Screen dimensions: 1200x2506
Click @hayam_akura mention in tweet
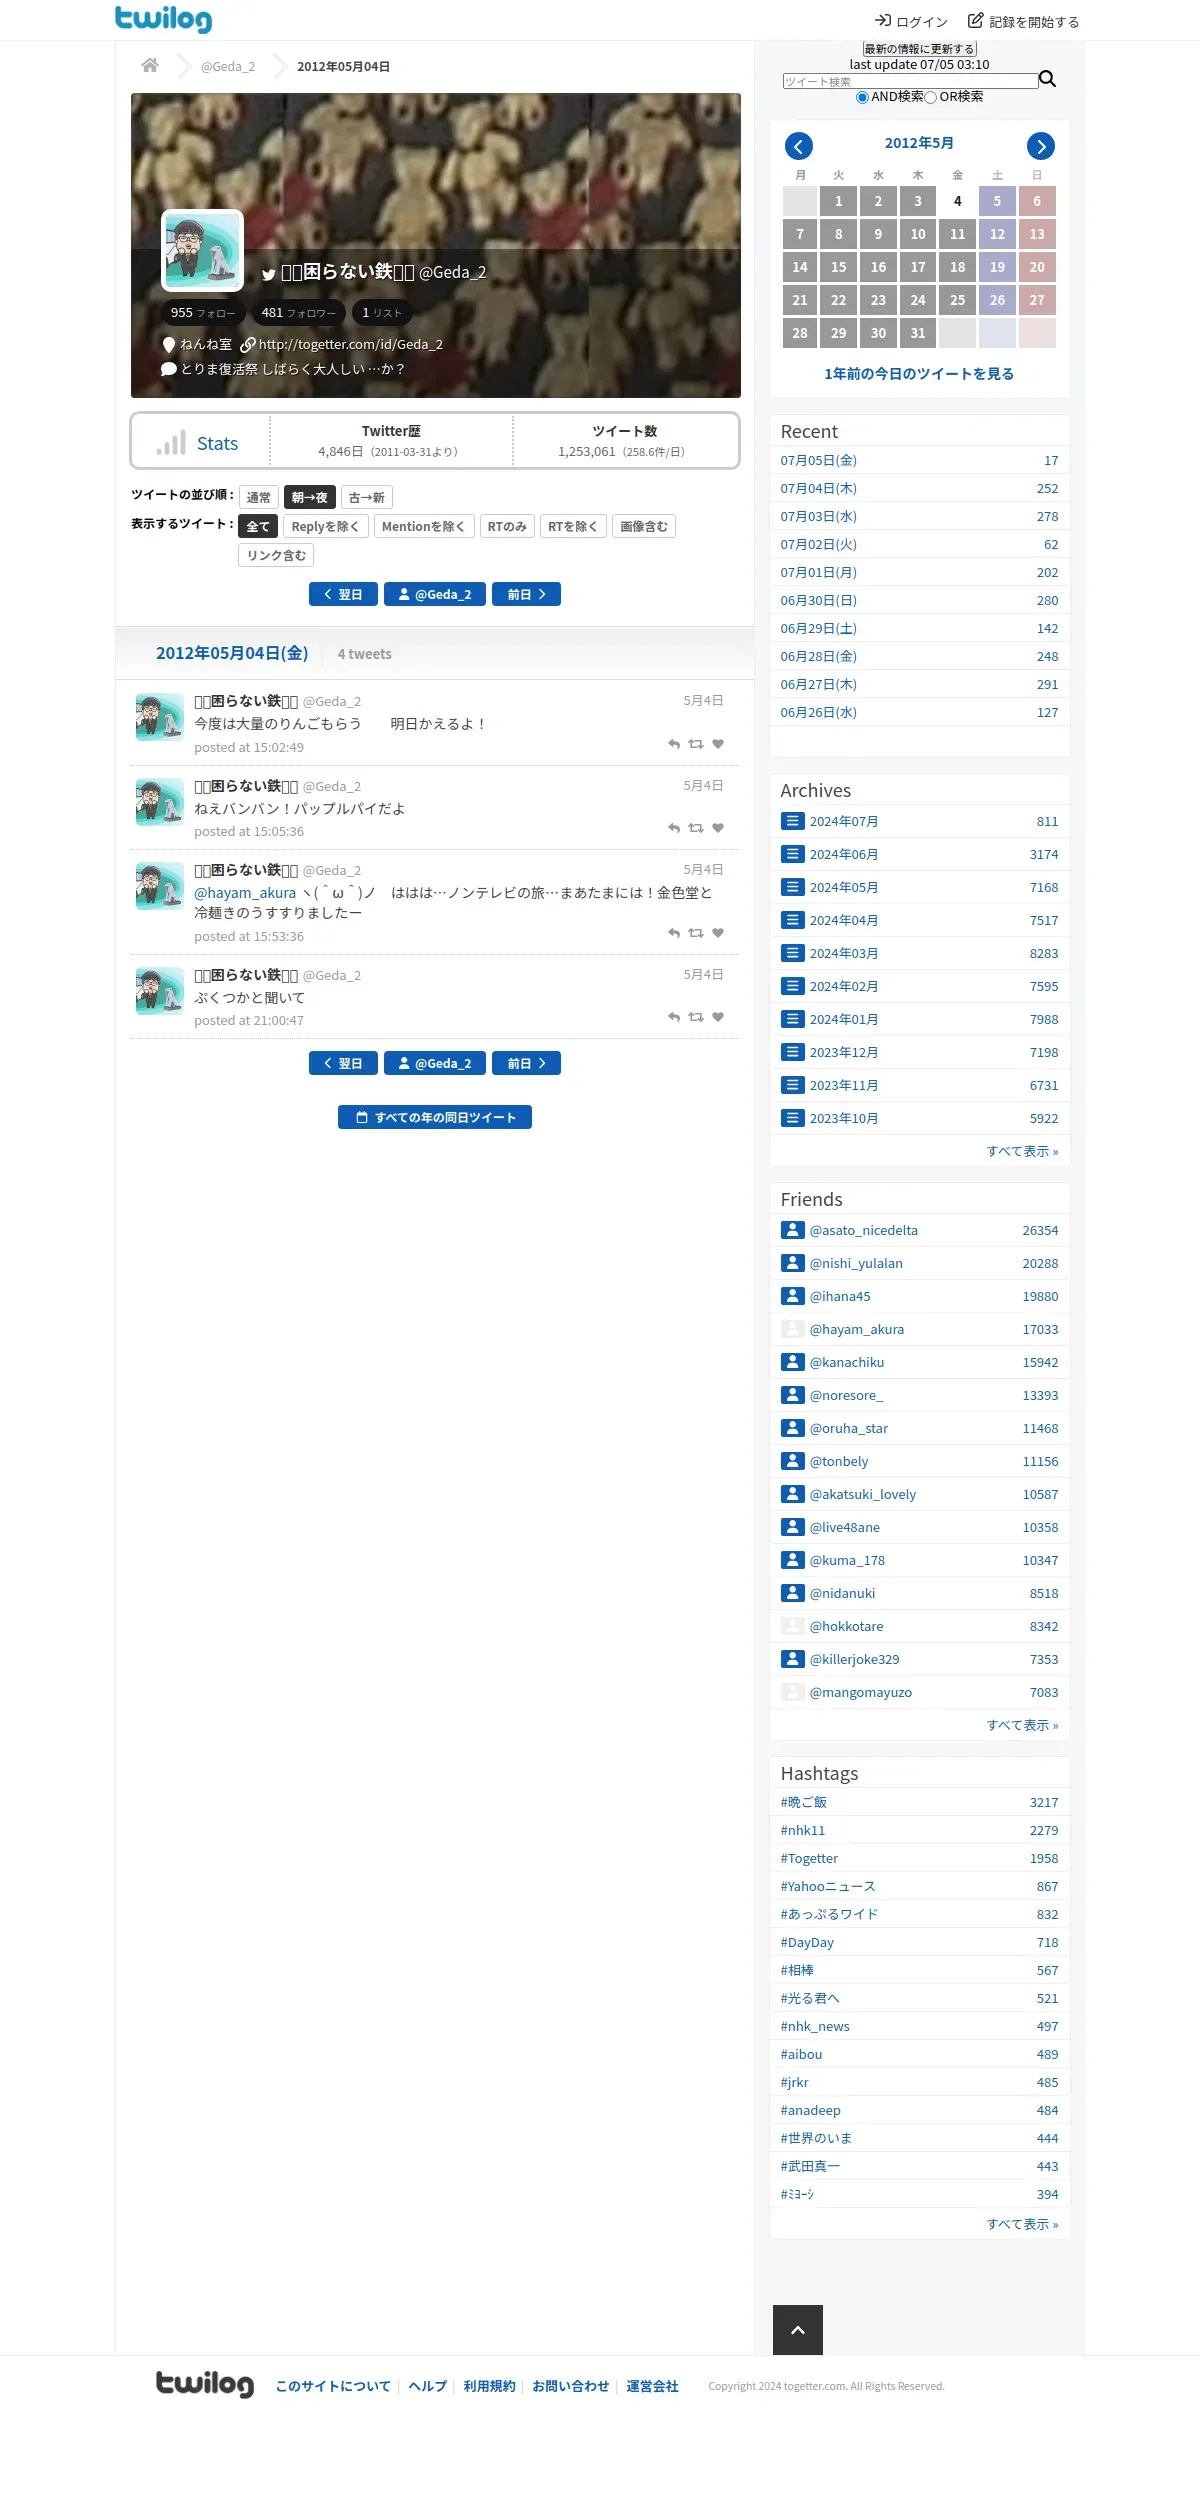pyautogui.click(x=245, y=893)
